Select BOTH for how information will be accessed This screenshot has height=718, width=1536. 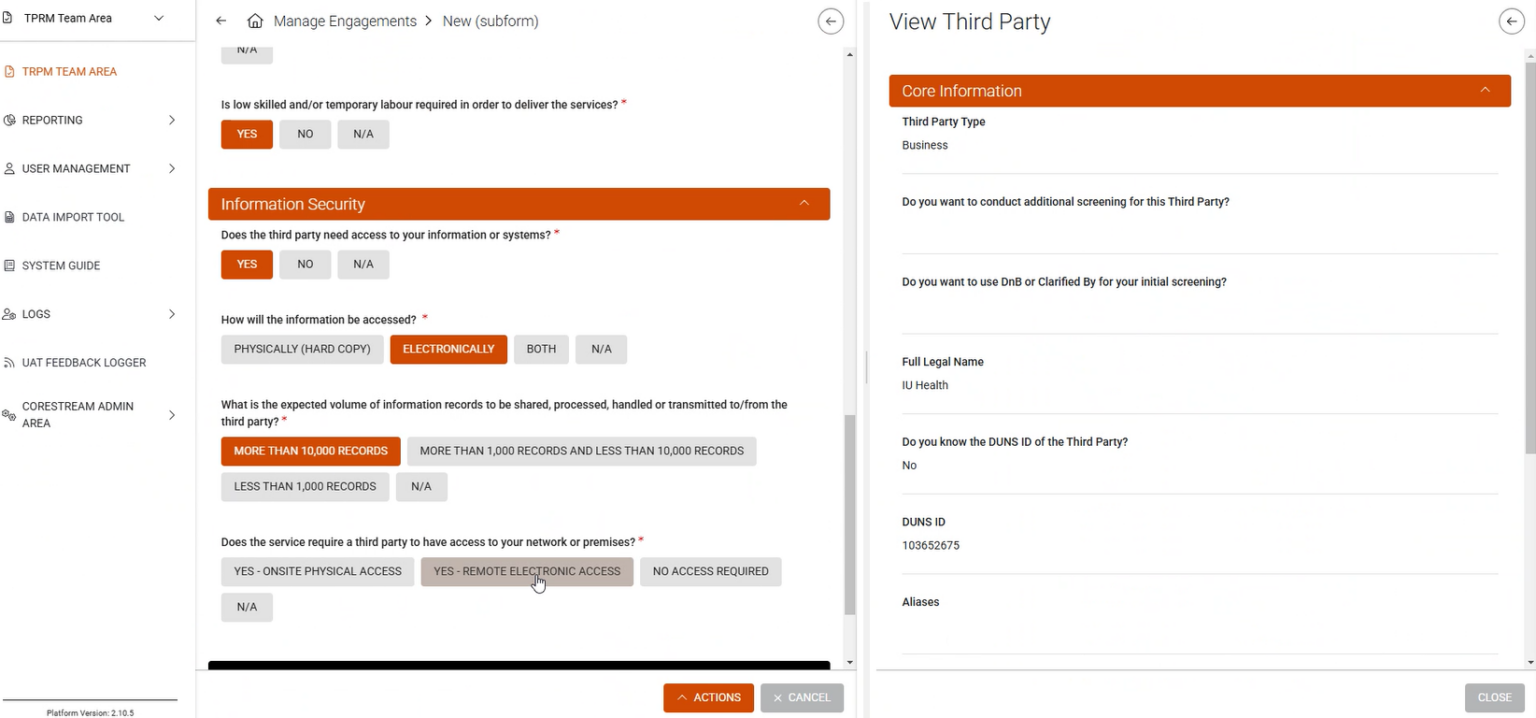(541, 349)
